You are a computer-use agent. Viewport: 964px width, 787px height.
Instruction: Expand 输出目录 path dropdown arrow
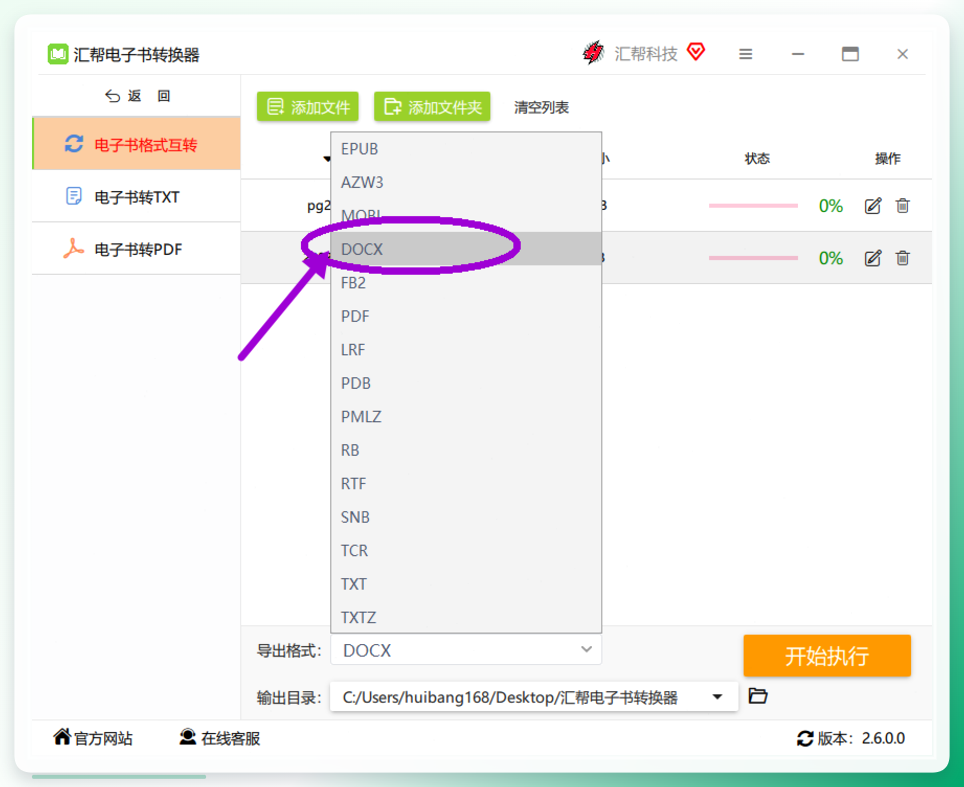click(717, 697)
